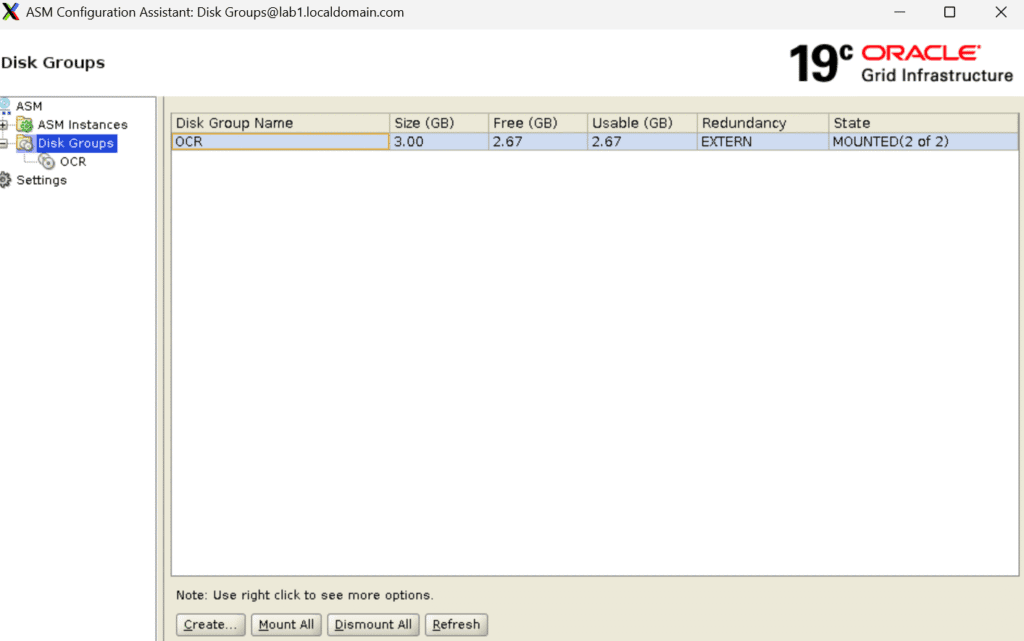Click the Settings gear icon
Image resolution: width=1024 pixels, height=641 pixels.
pyautogui.click(x=5, y=180)
